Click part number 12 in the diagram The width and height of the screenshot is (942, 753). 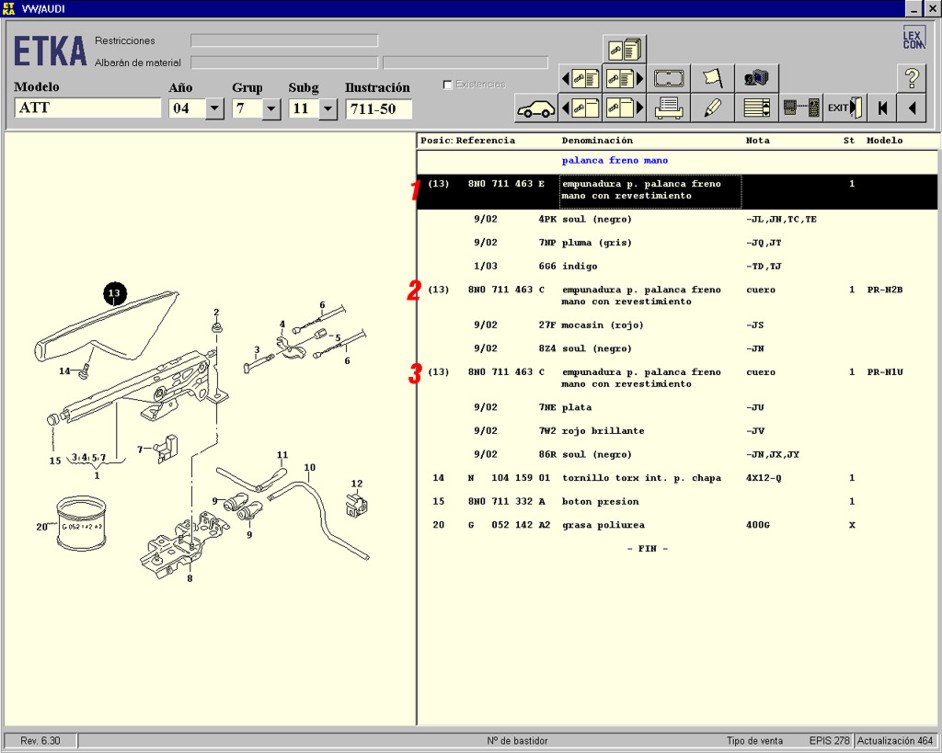(x=357, y=483)
